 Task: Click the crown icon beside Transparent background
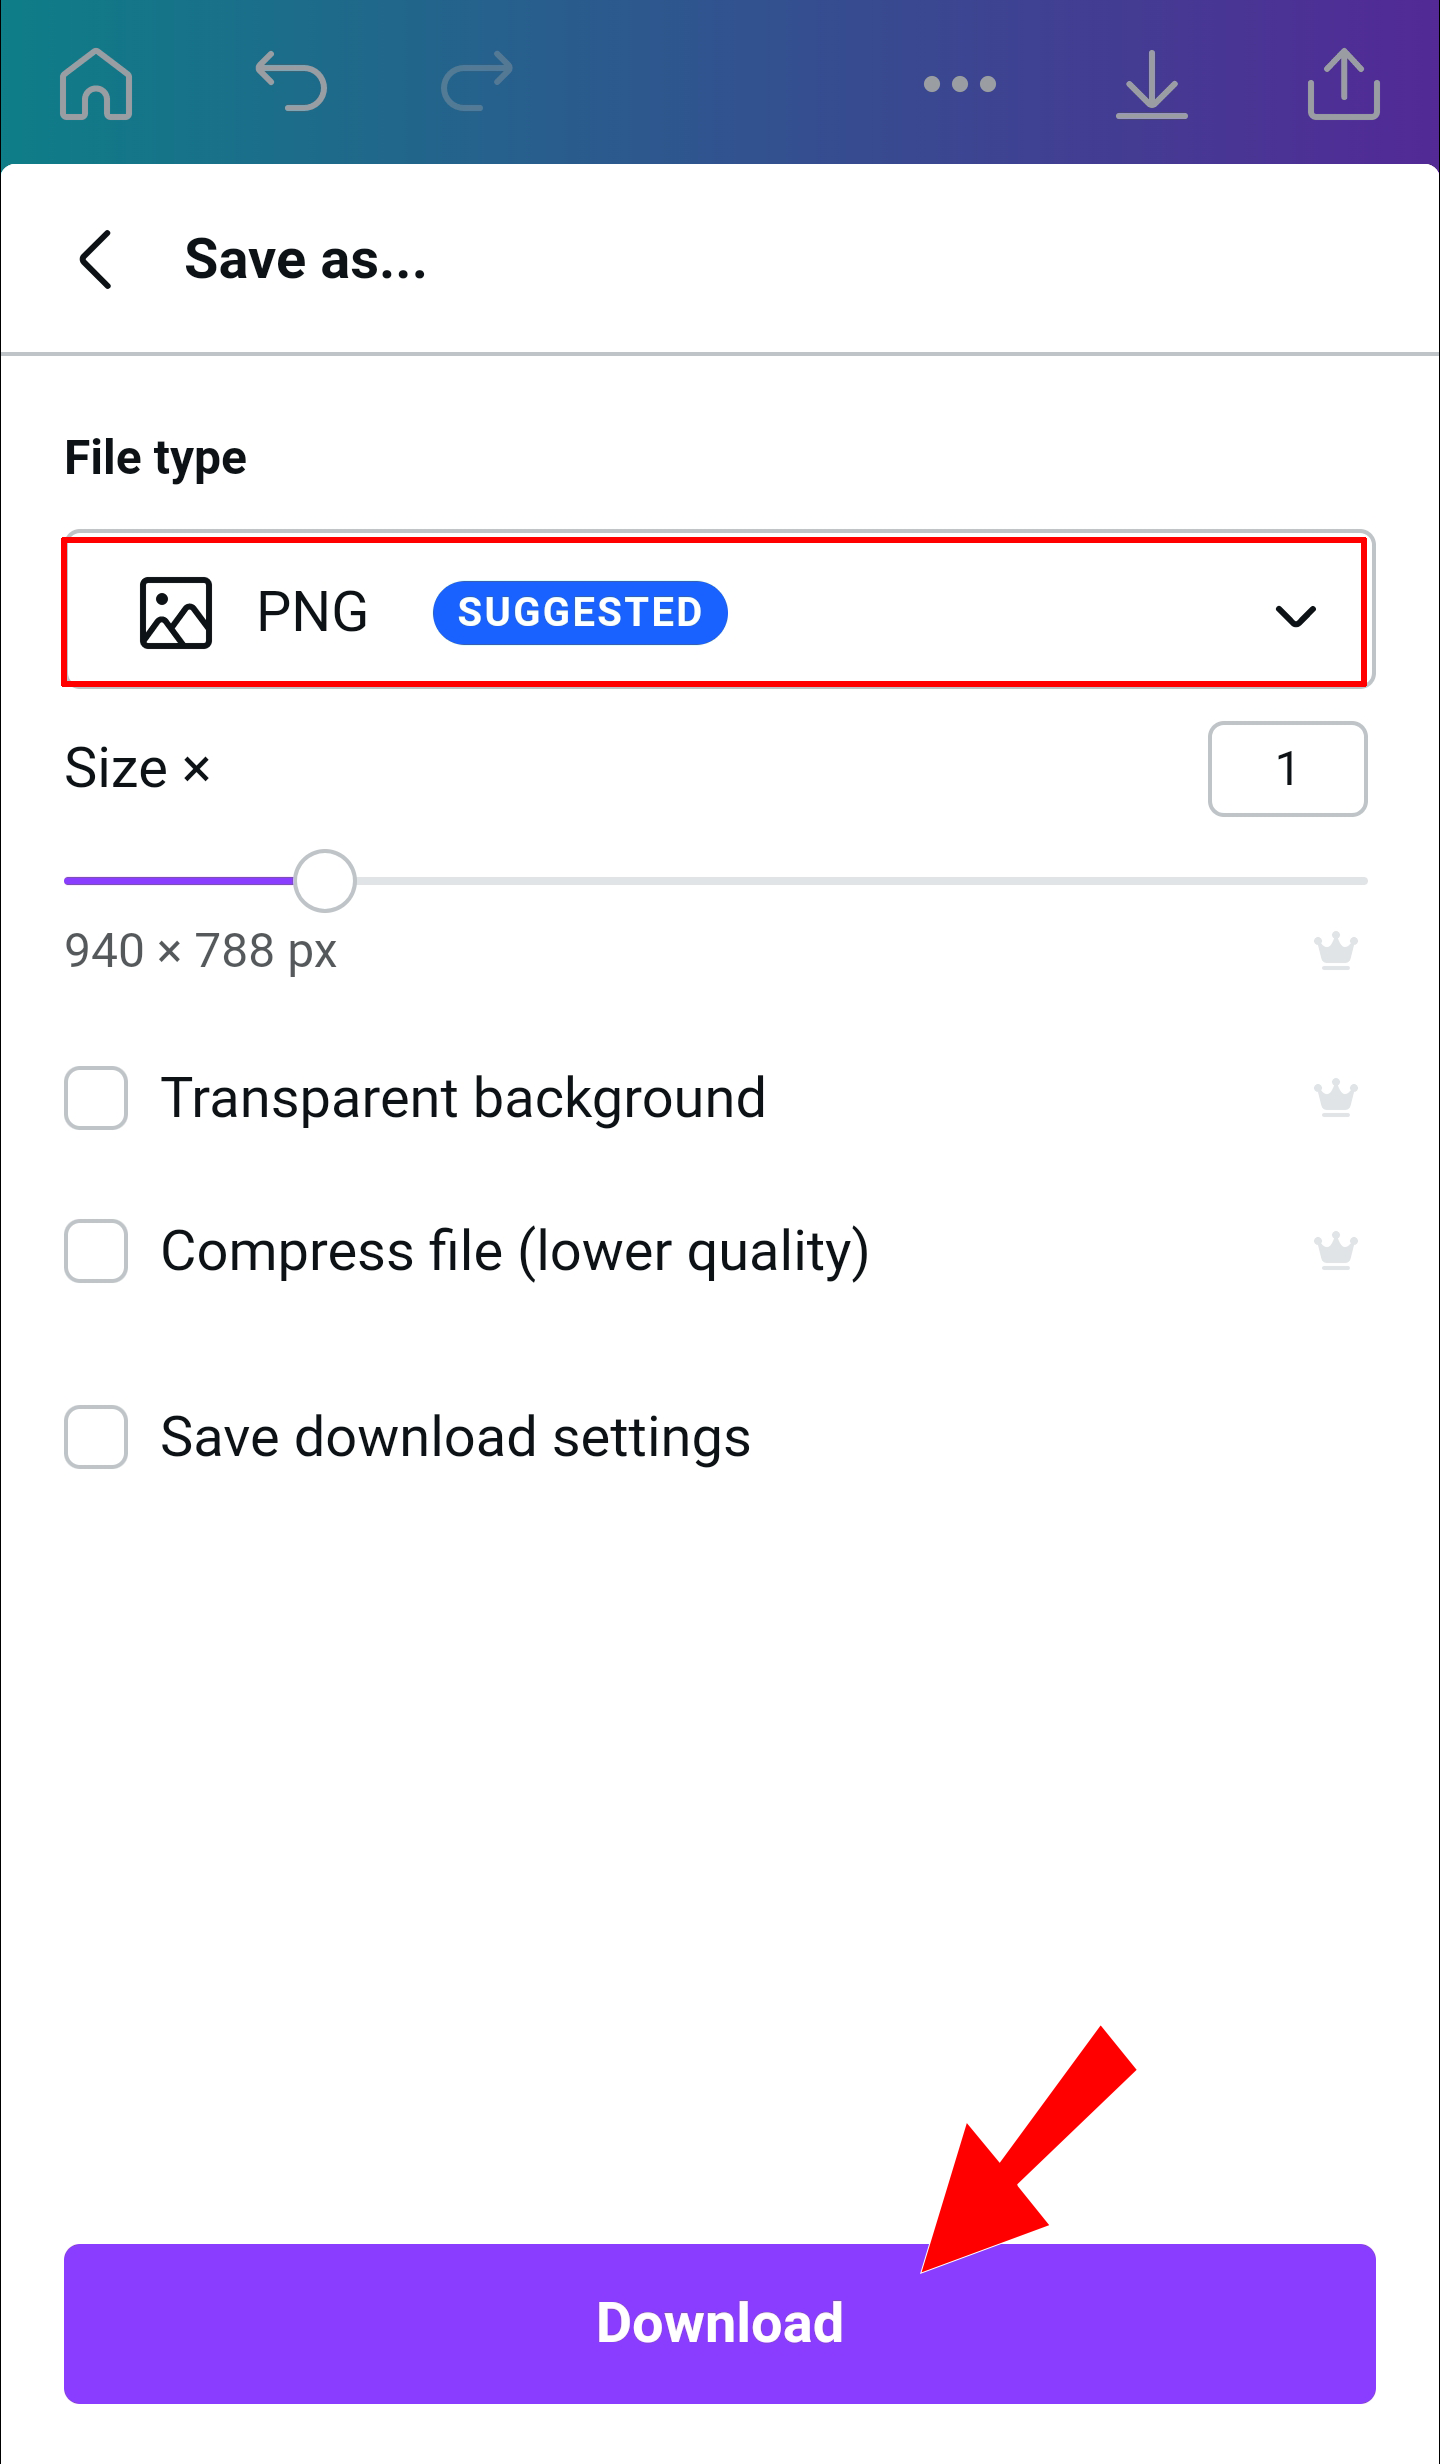click(1336, 1098)
